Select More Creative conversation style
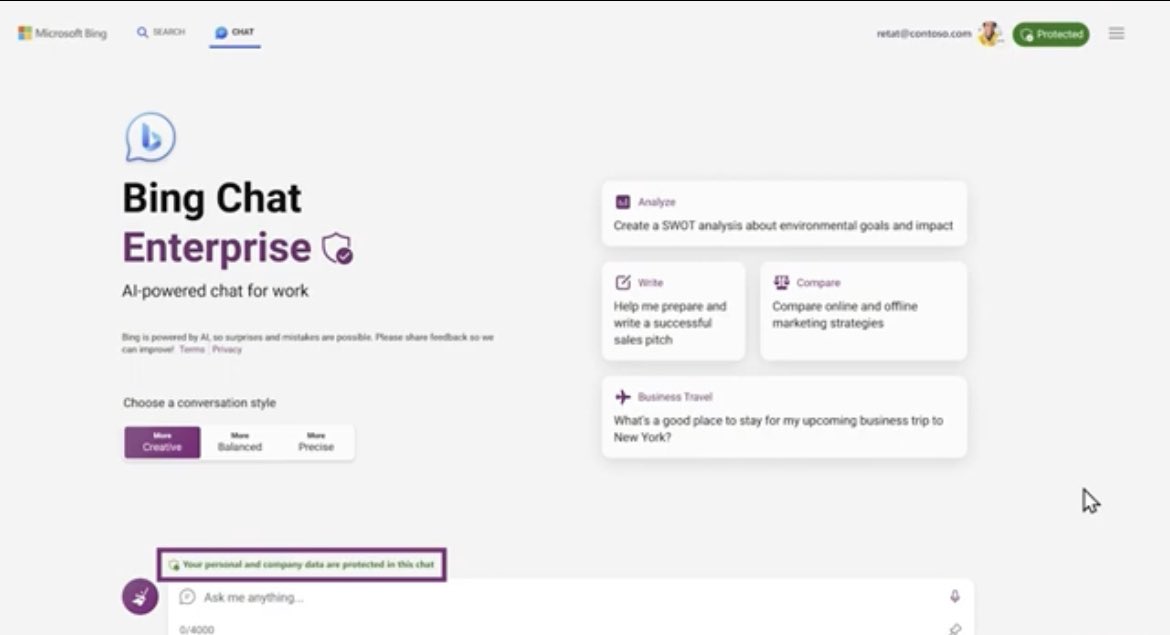This screenshot has height=635, width=1170. pos(162,442)
